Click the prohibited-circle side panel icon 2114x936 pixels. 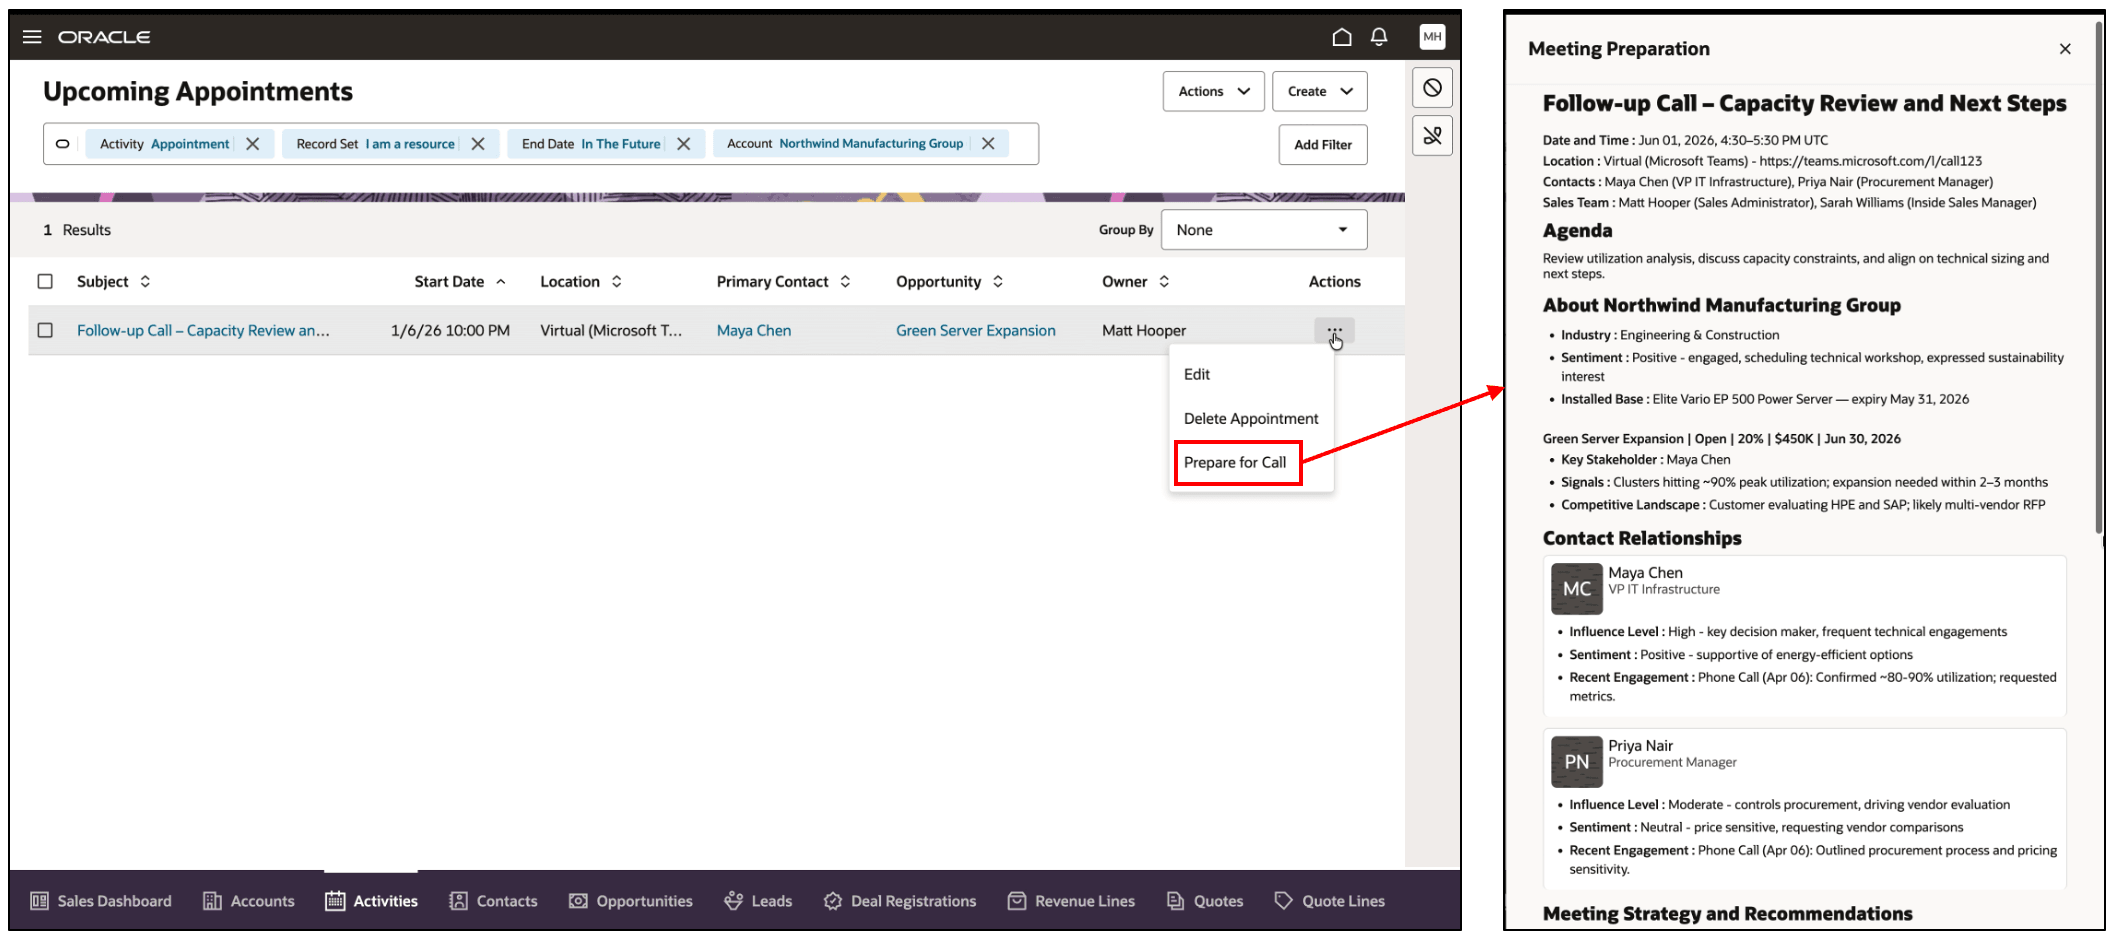point(1432,88)
